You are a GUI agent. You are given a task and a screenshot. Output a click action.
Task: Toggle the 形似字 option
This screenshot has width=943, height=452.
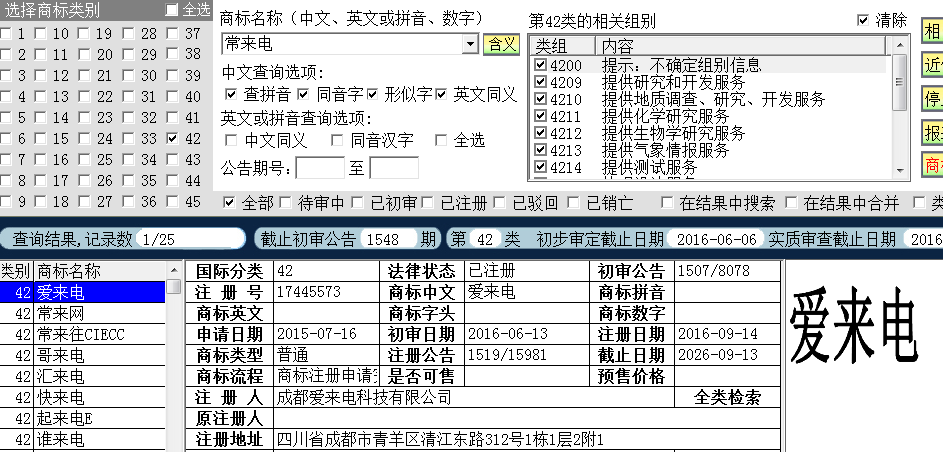tap(372, 94)
